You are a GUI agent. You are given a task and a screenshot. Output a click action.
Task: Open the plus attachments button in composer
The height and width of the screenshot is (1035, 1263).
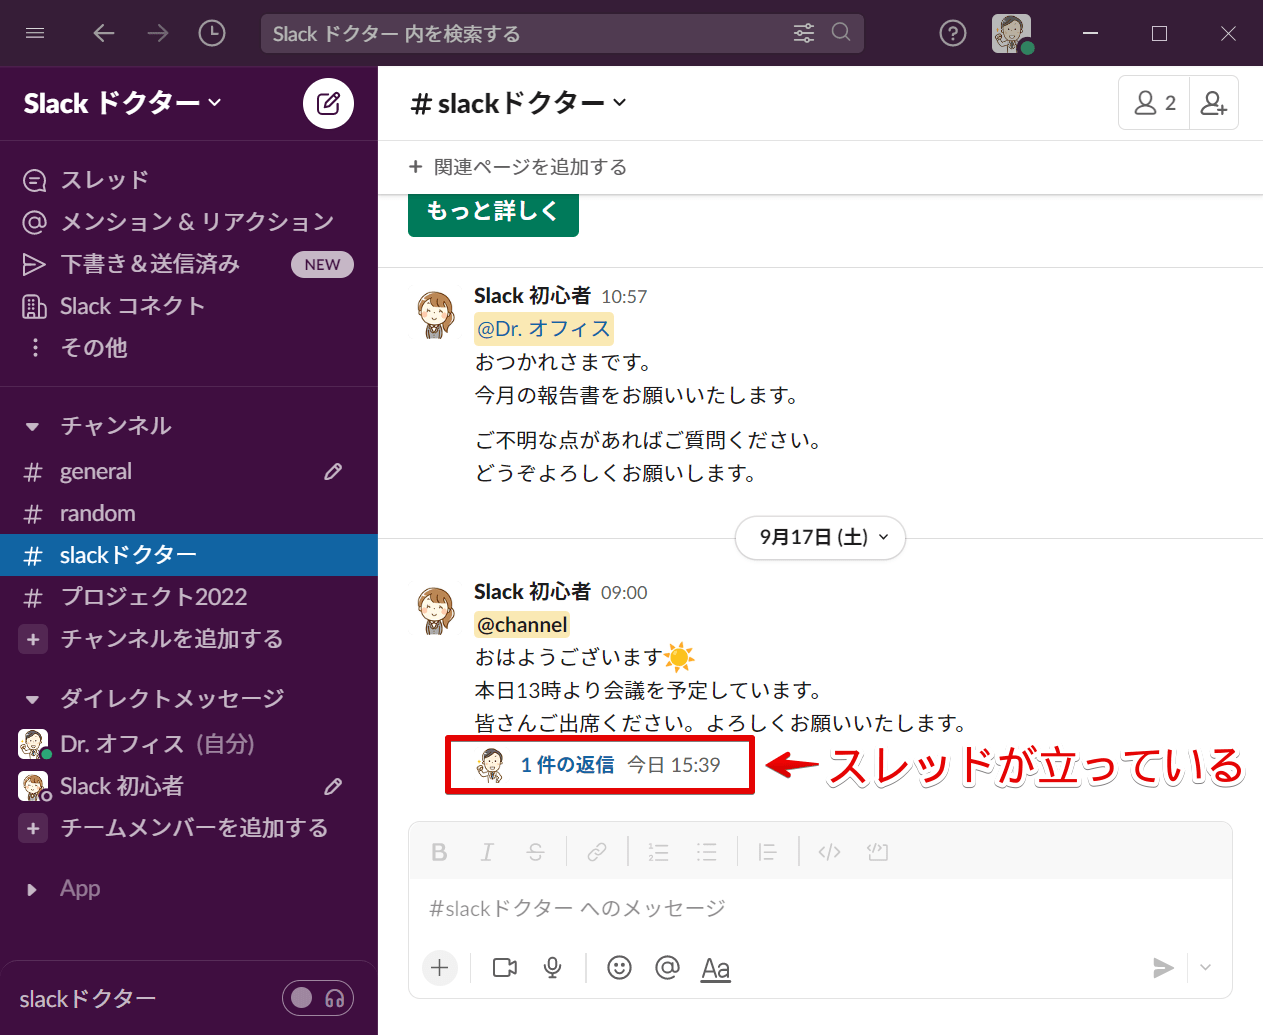tap(439, 967)
